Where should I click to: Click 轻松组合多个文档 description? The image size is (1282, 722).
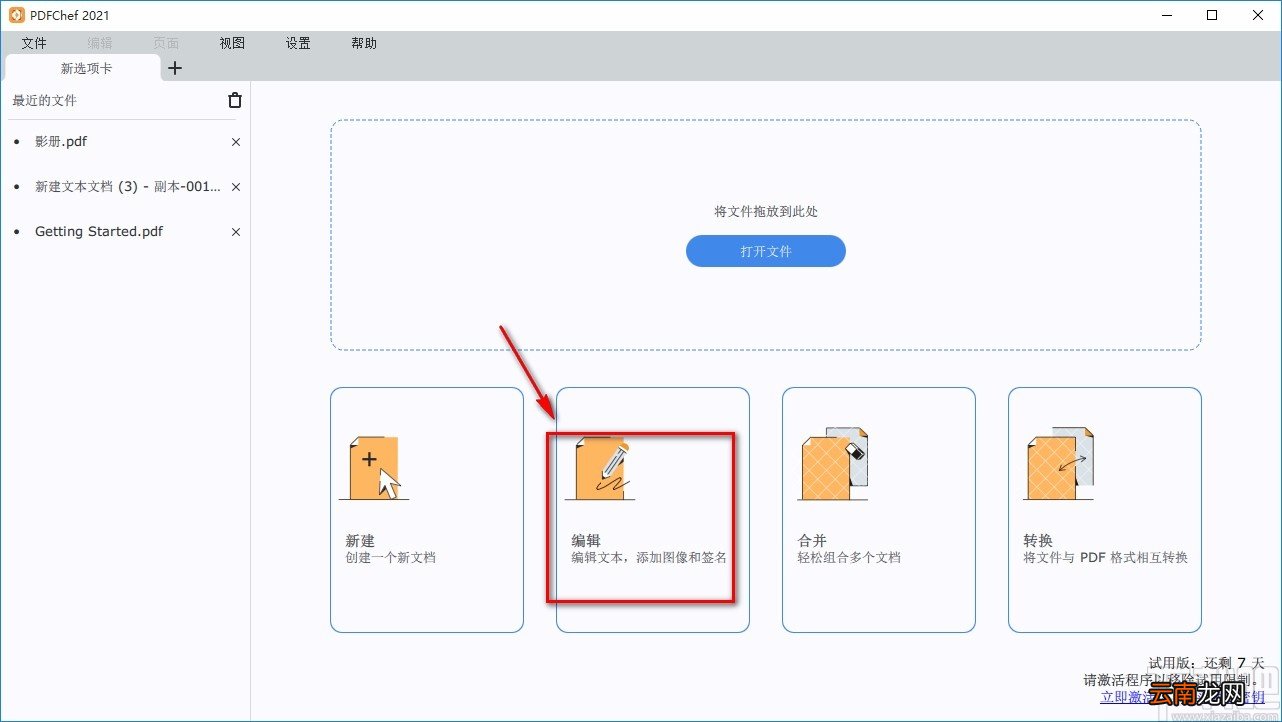coord(849,558)
